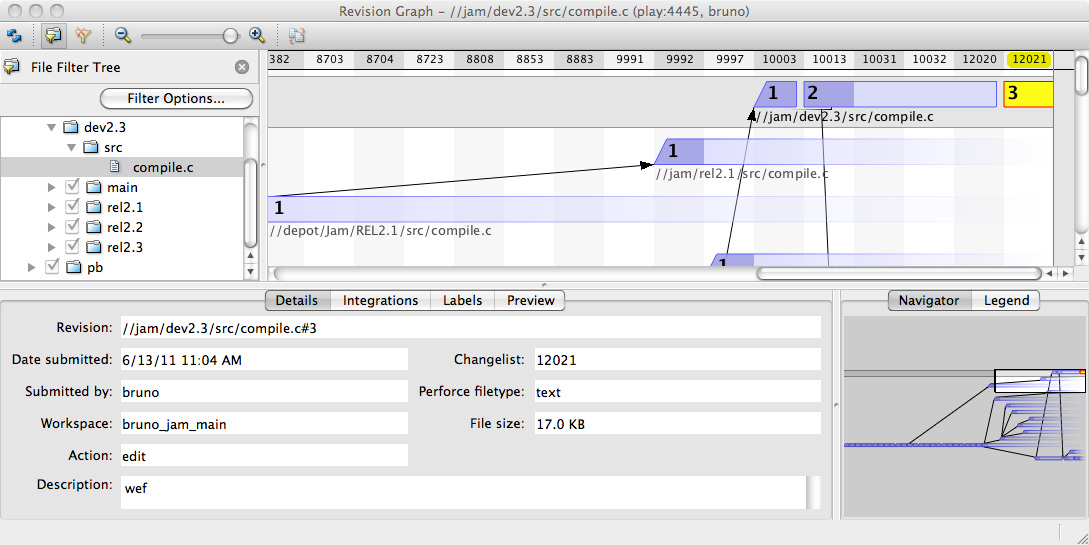
Task: Click the zoom out magnifier icon
Action: 123,35
